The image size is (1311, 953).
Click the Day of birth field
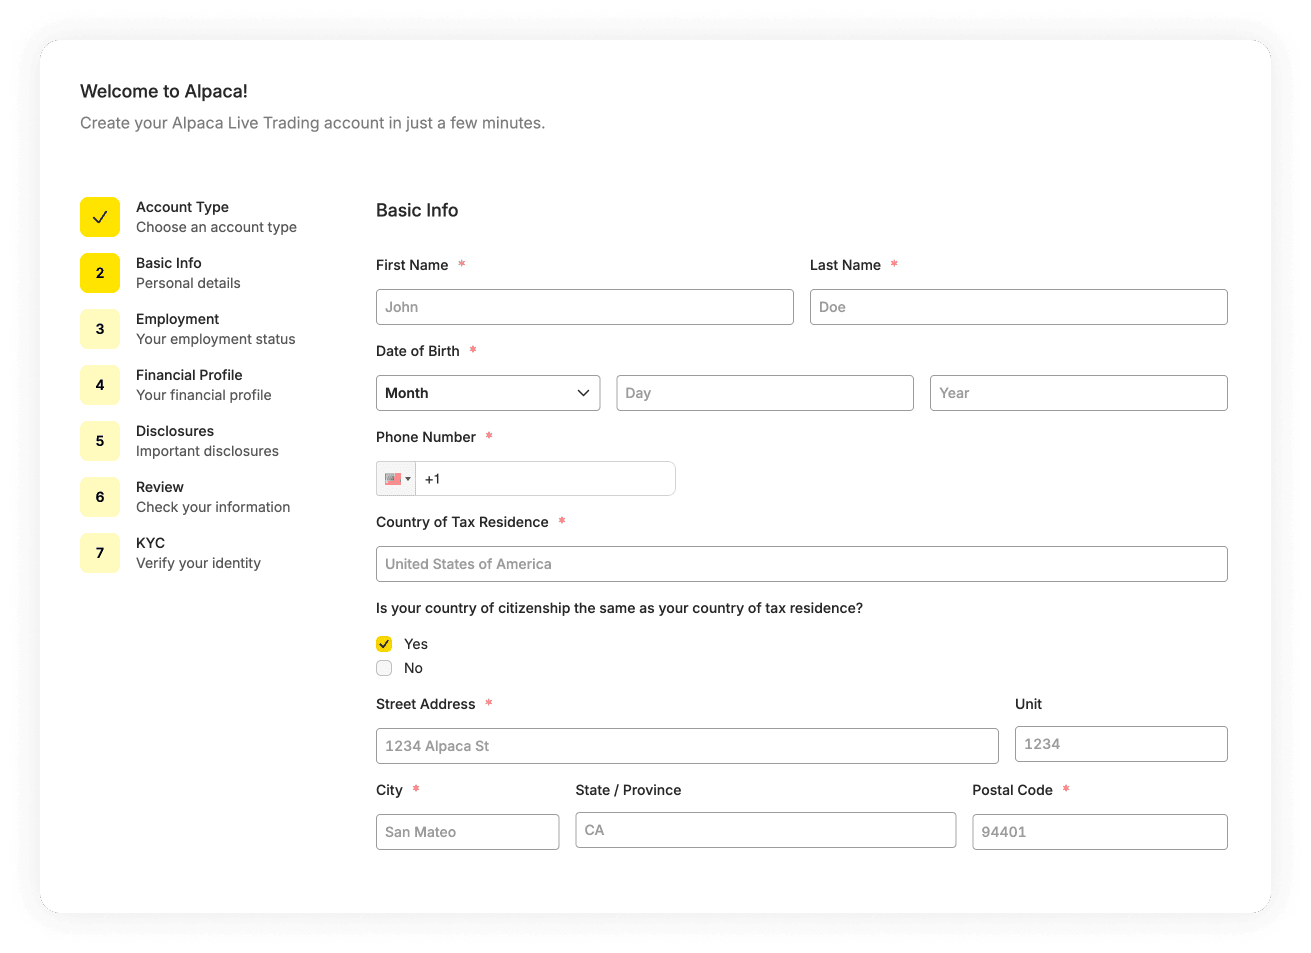pos(765,393)
